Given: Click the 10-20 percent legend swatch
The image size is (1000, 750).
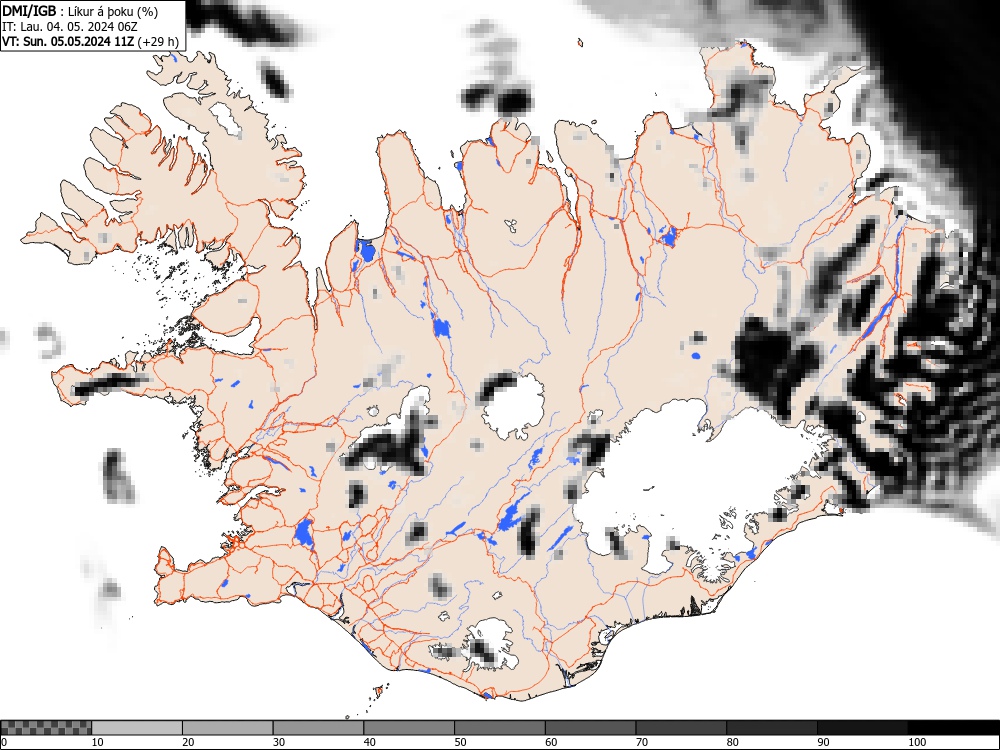Looking at the screenshot, I should point(137,728).
